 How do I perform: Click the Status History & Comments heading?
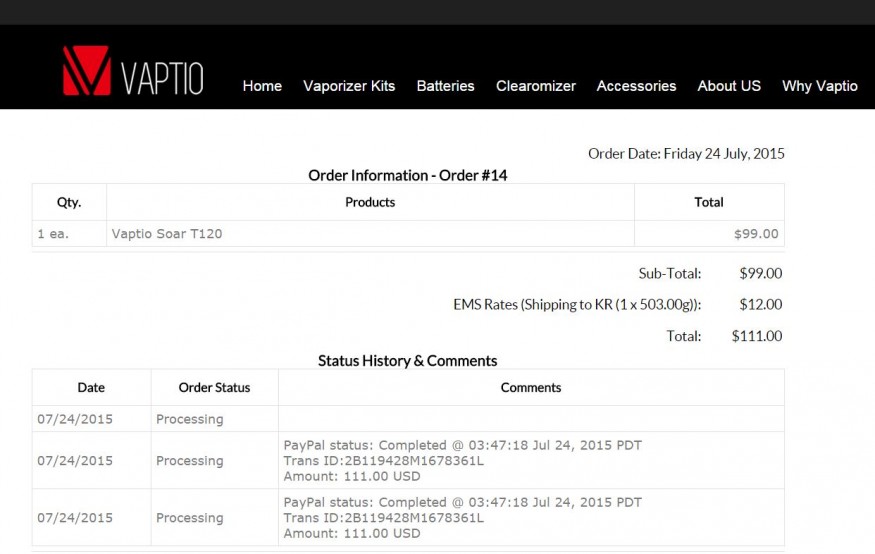coord(407,361)
